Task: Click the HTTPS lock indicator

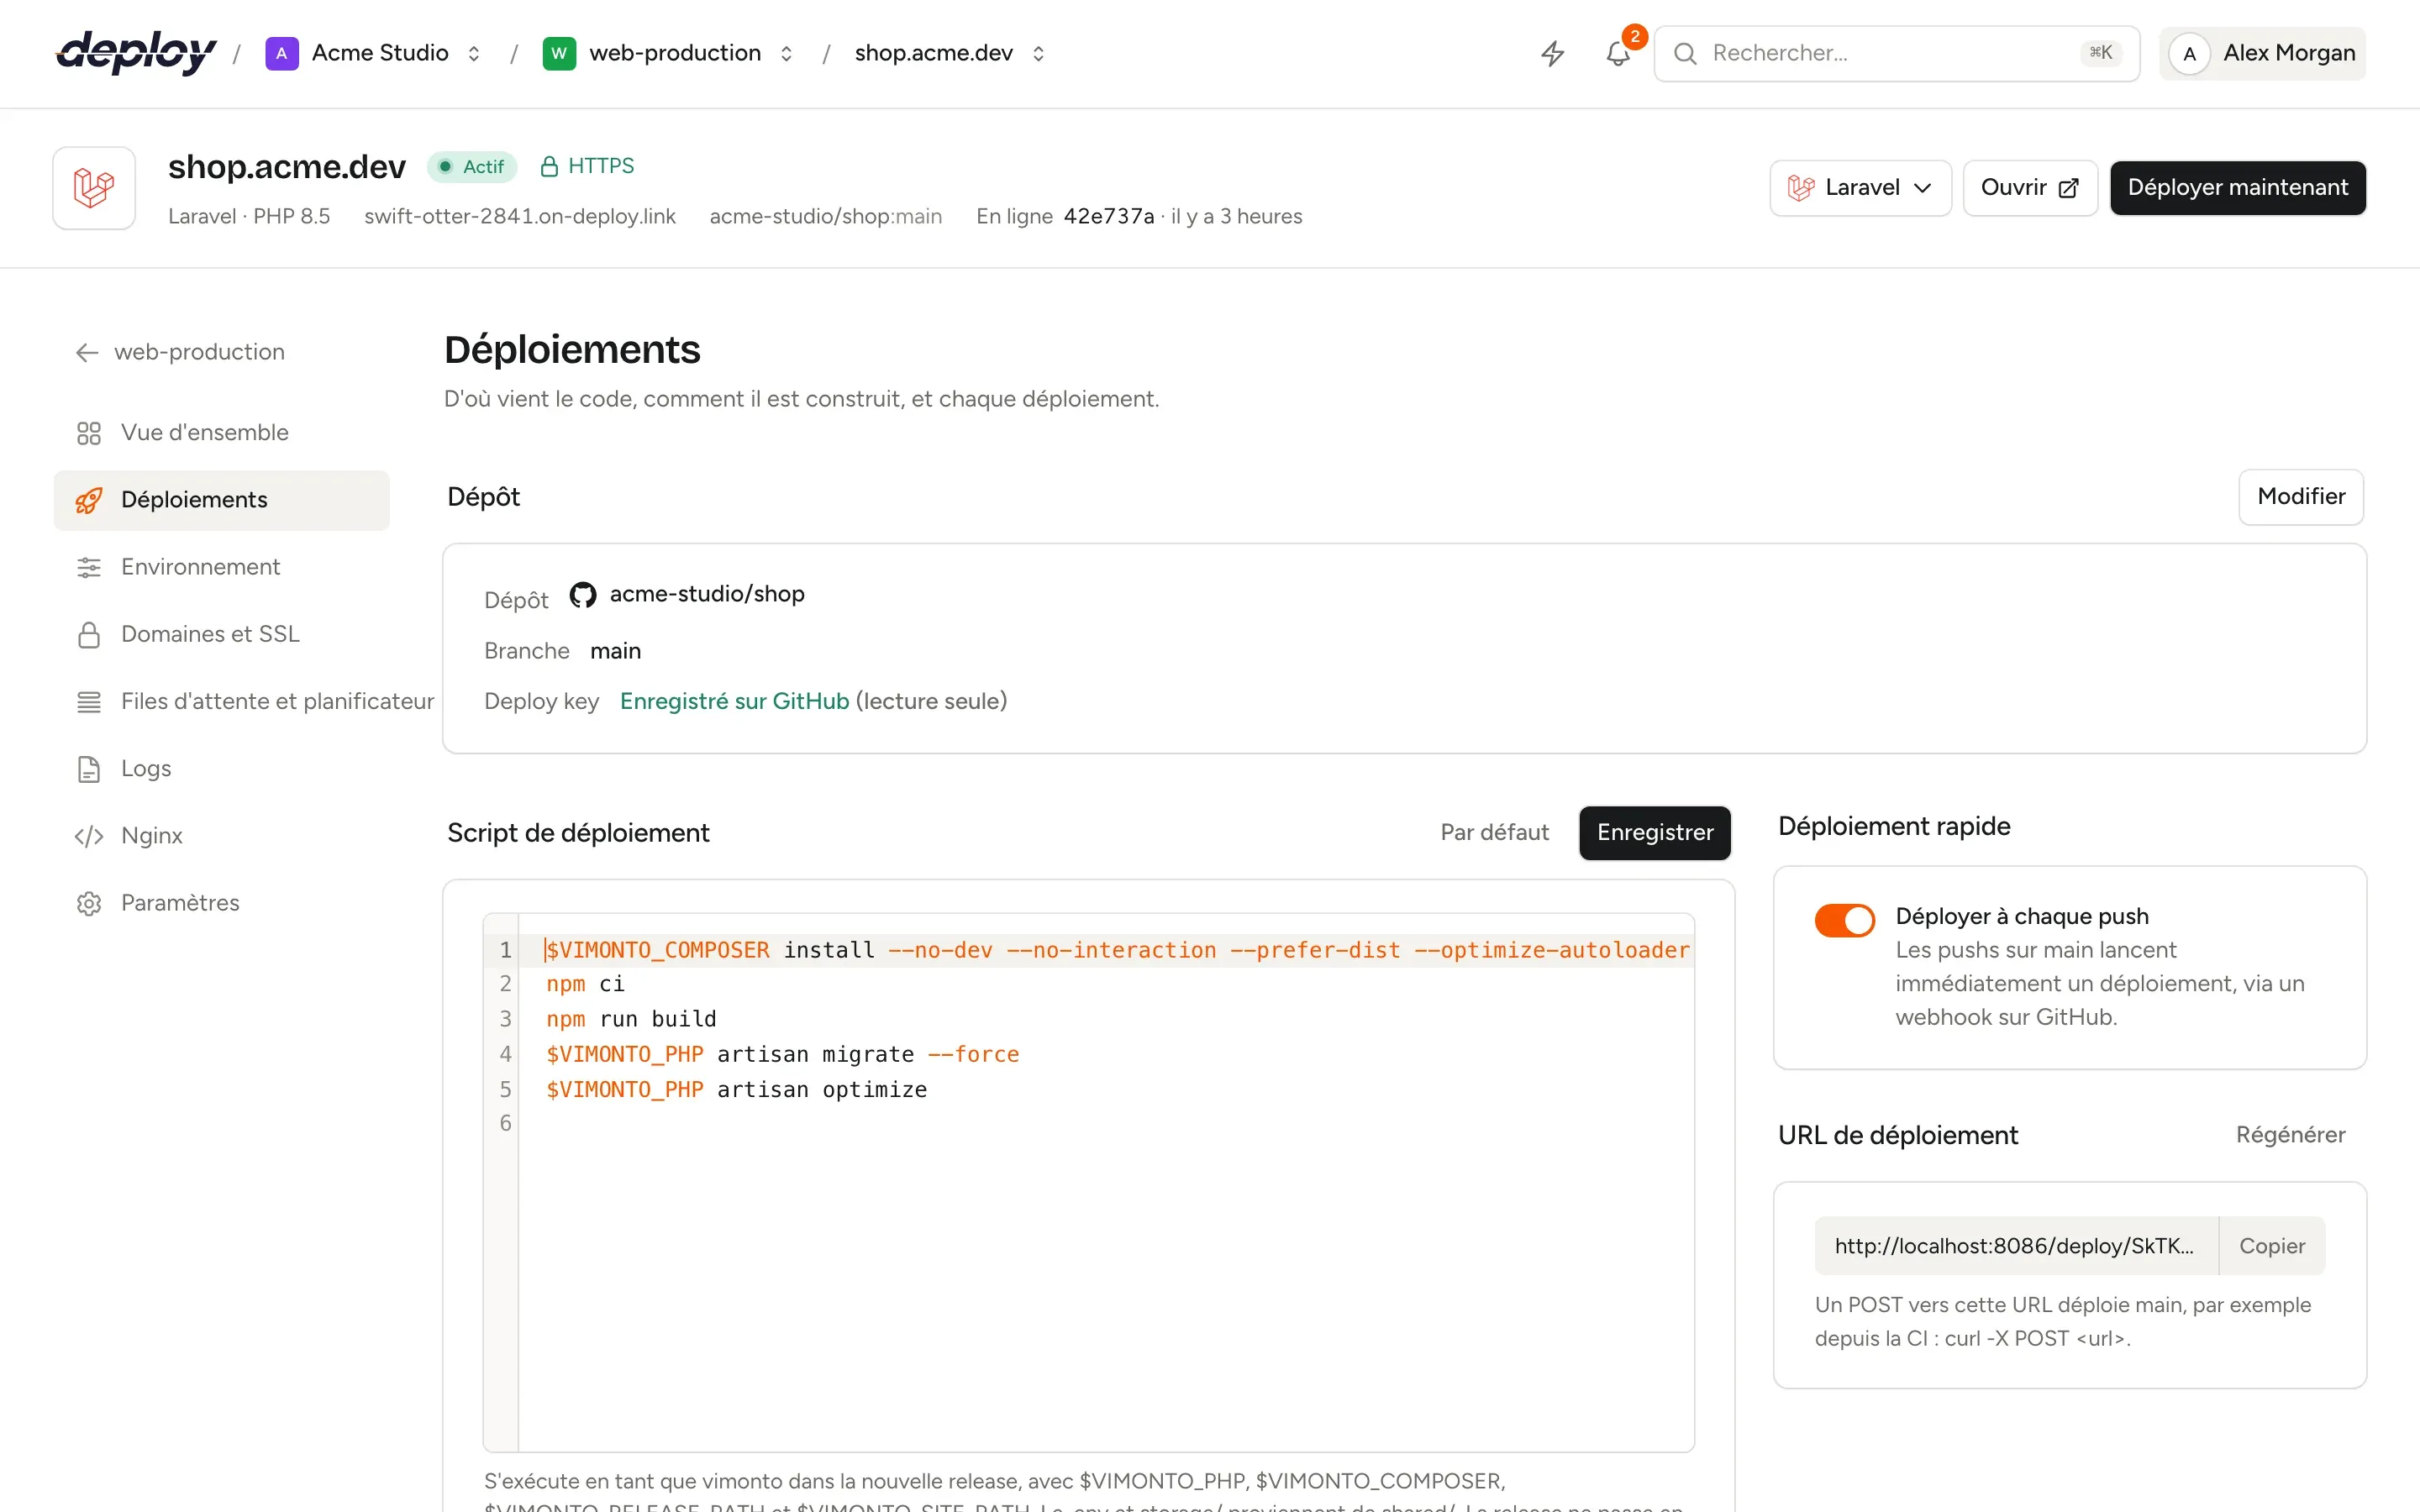Action: click(x=587, y=166)
